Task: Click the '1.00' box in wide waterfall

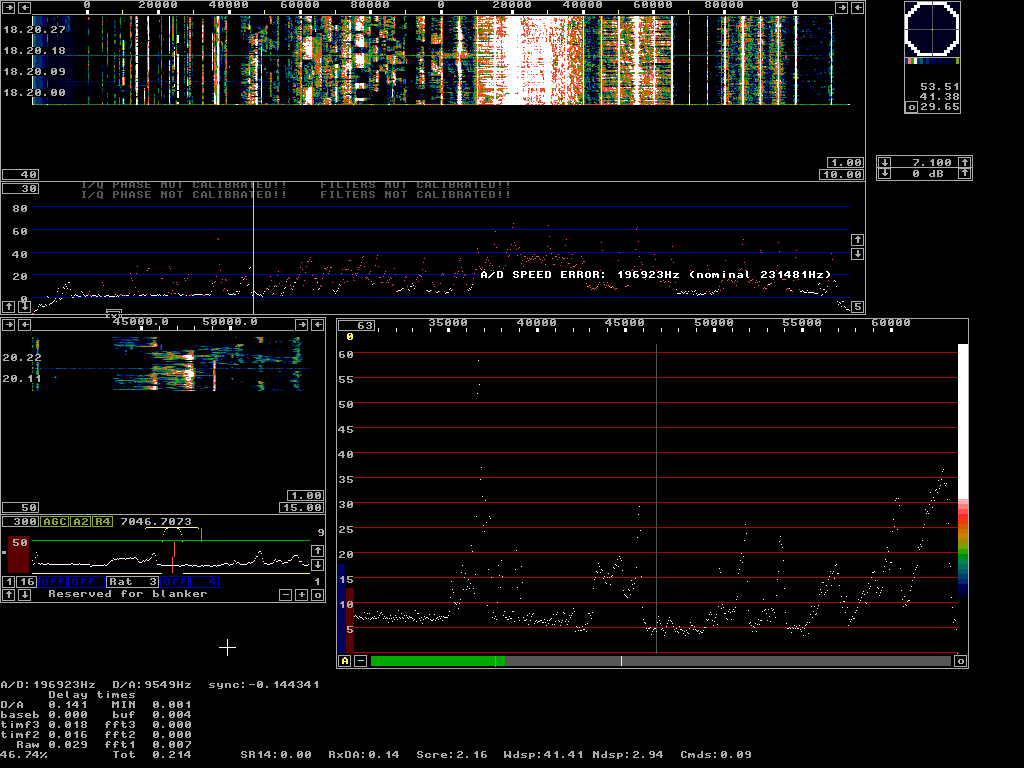Action: click(x=845, y=163)
